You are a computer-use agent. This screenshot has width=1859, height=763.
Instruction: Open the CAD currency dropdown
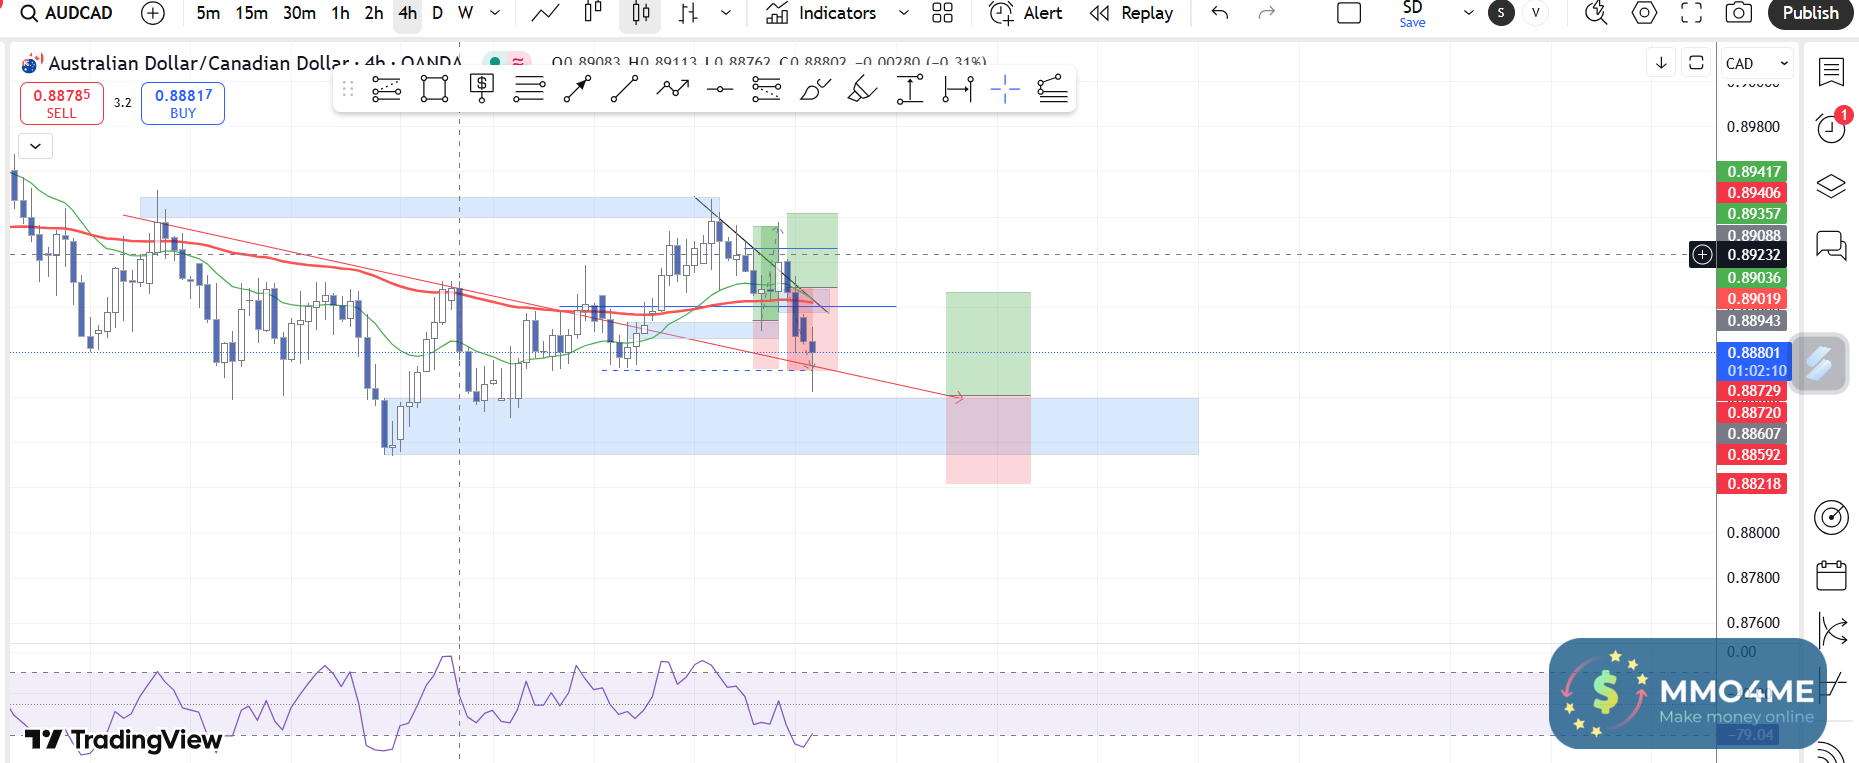click(1758, 63)
